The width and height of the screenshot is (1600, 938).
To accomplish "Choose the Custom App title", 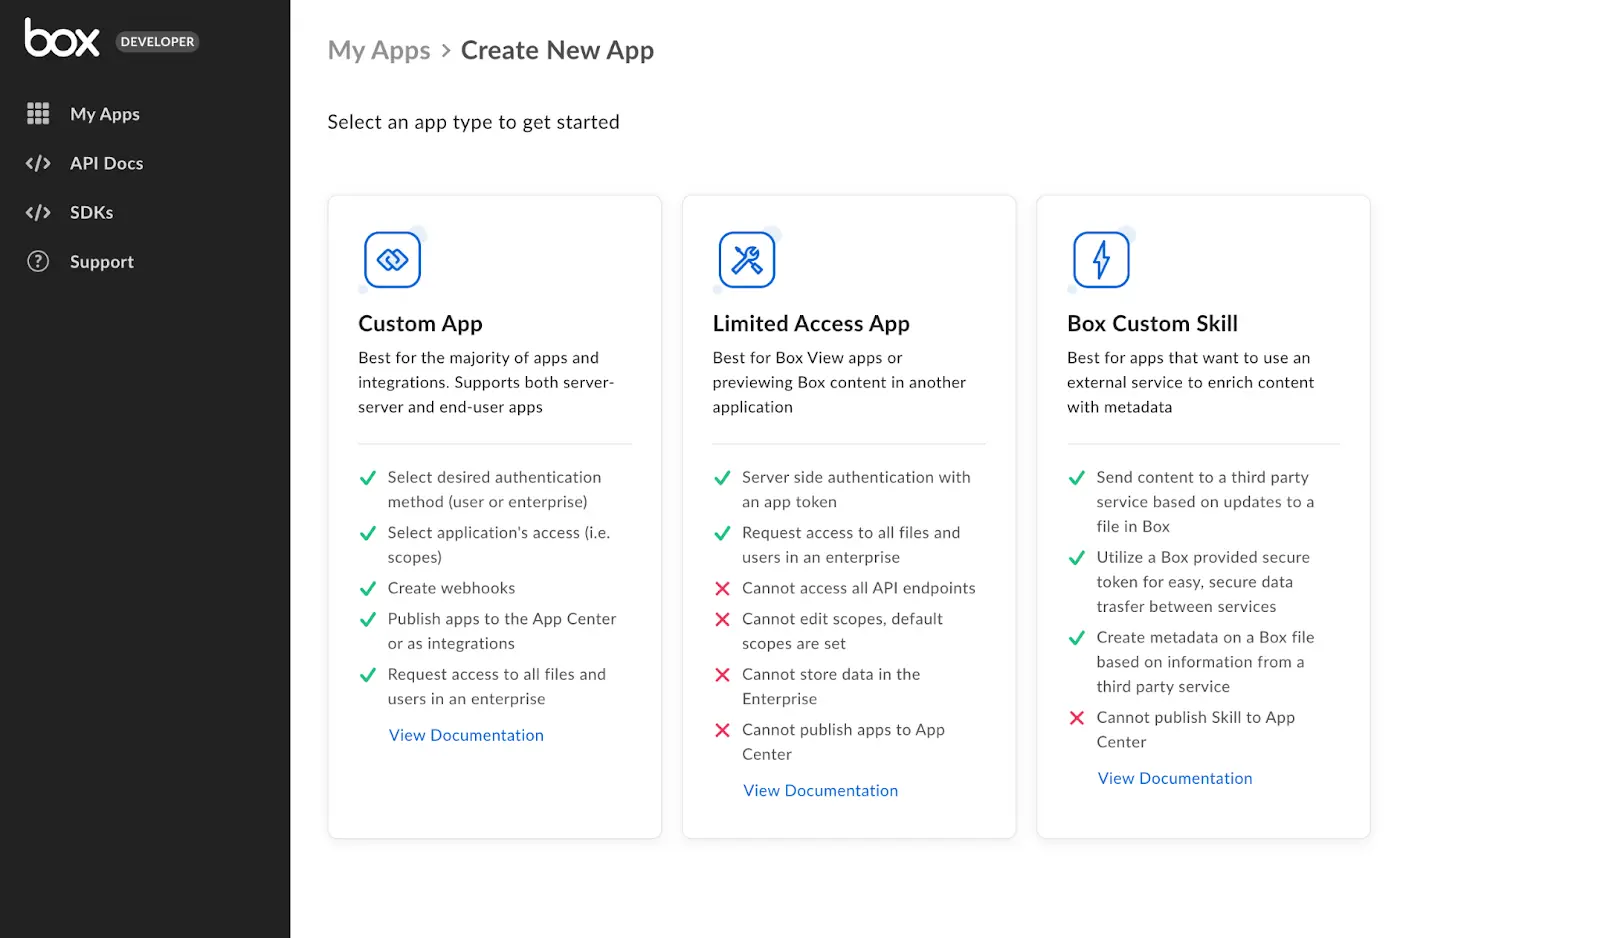I will pyautogui.click(x=420, y=324).
